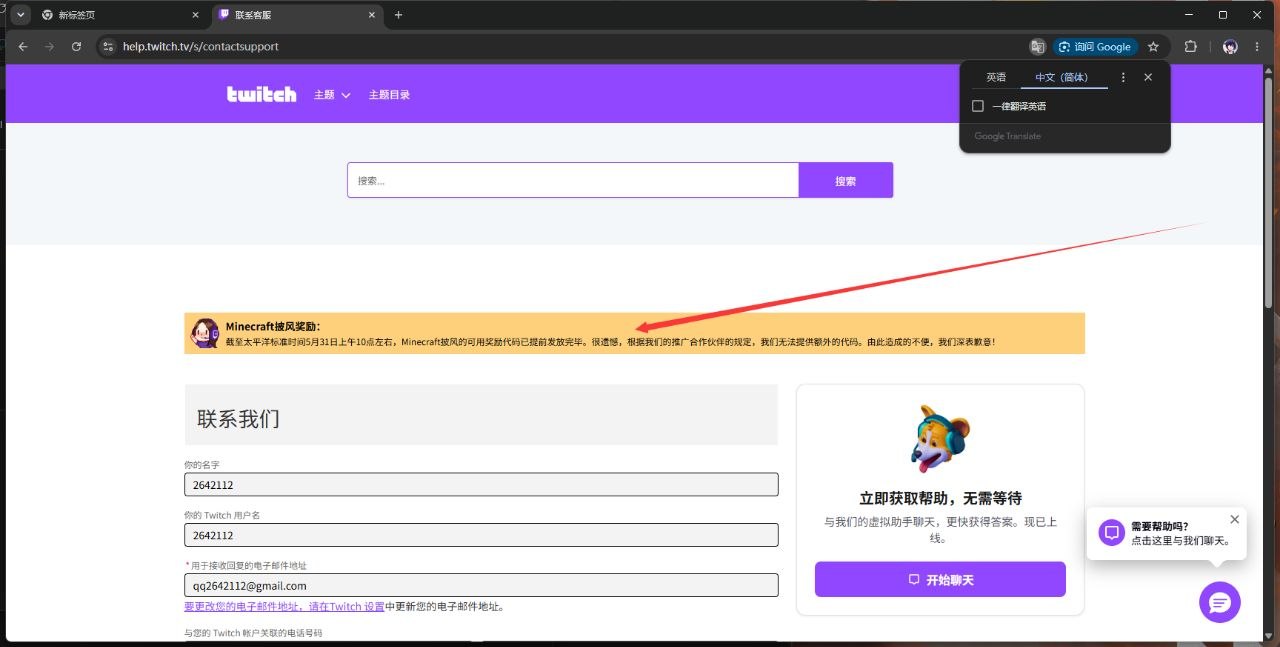Click the Google Translate label
This screenshot has width=1280, height=647.
(1008, 136)
